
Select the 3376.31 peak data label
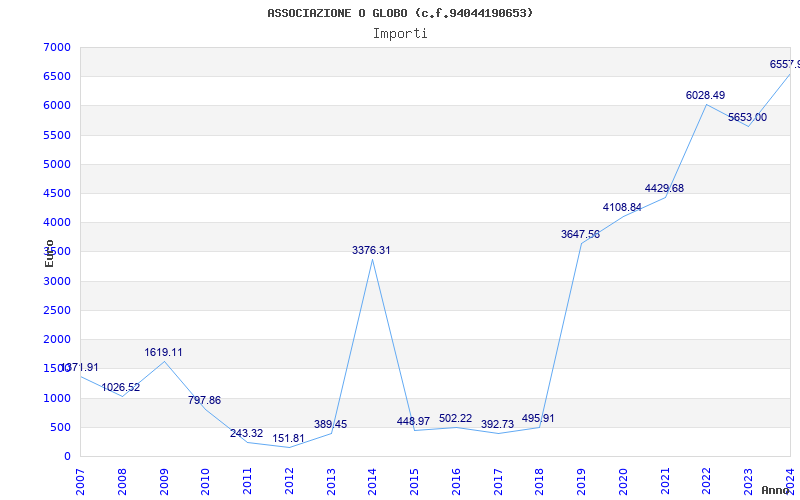(x=371, y=250)
